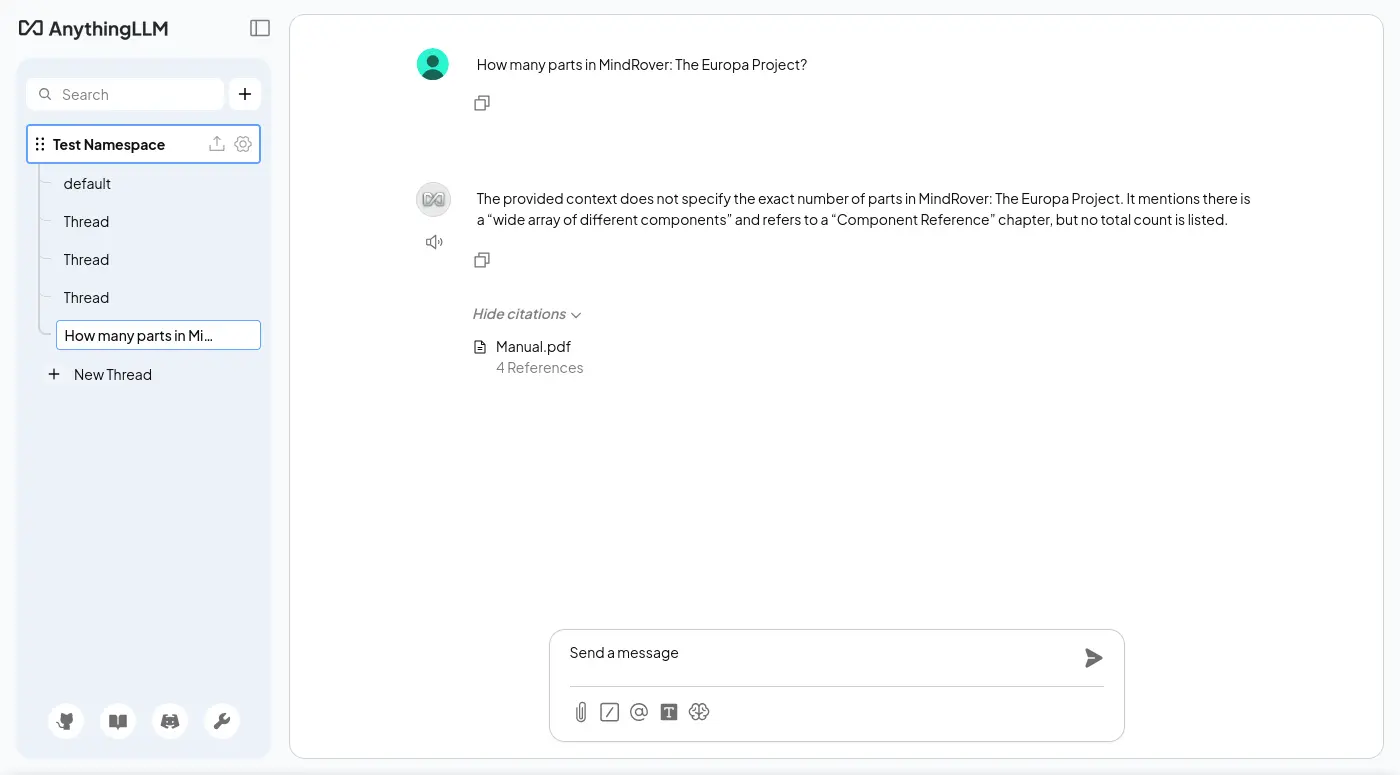Open the GitHub link icon
Image resolution: width=1400 pixels, height=775 pixels.
(66, 721)
